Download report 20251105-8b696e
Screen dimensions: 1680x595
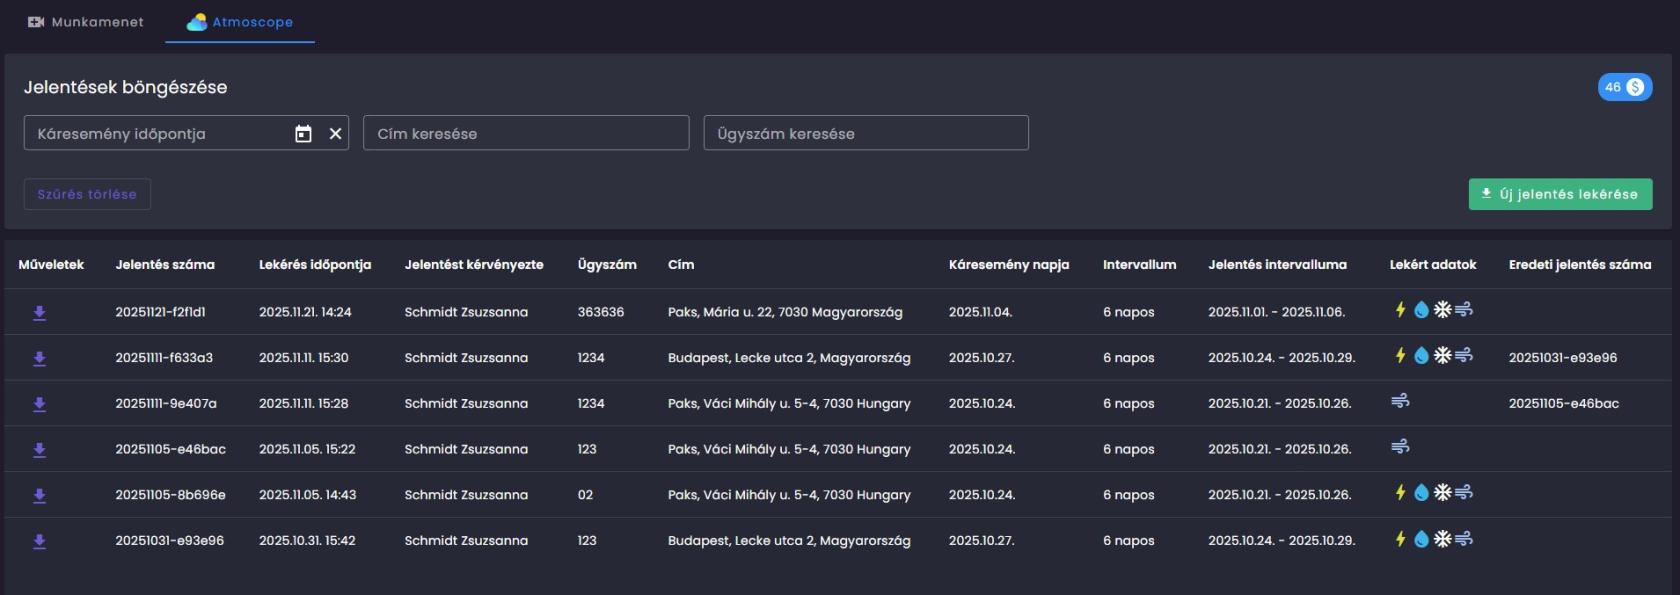pyautogui.click(x=39, y=495)
